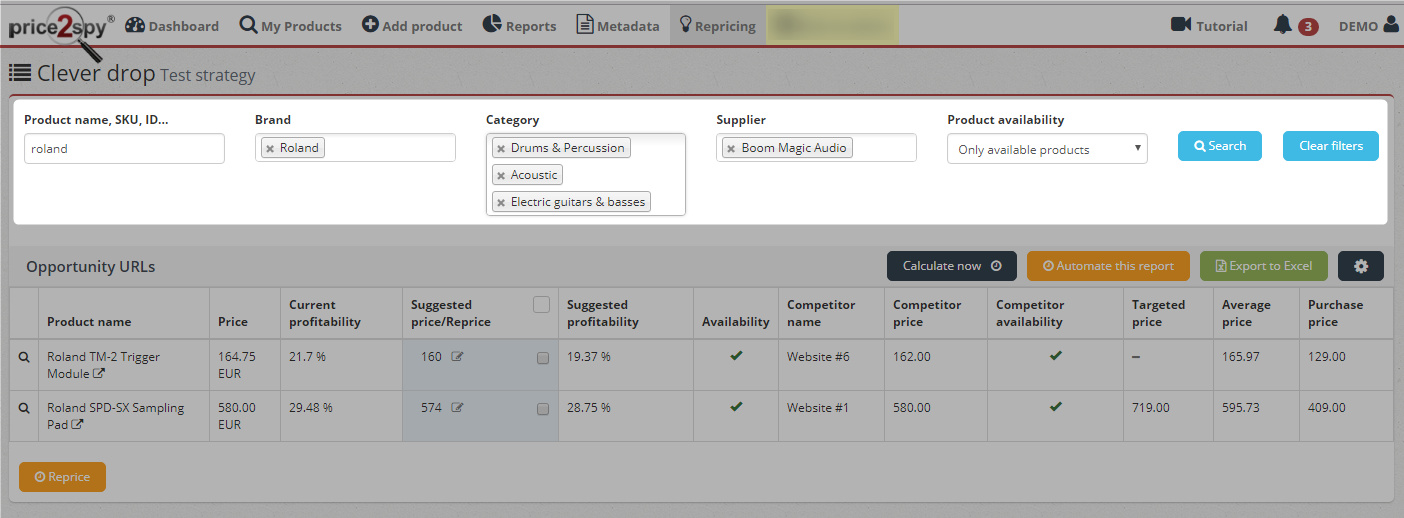This screenshot has height=518, width=1404.
Task: Click the magnifier icon for Roland SPD-SX row
Action: (x=25, y=408)
